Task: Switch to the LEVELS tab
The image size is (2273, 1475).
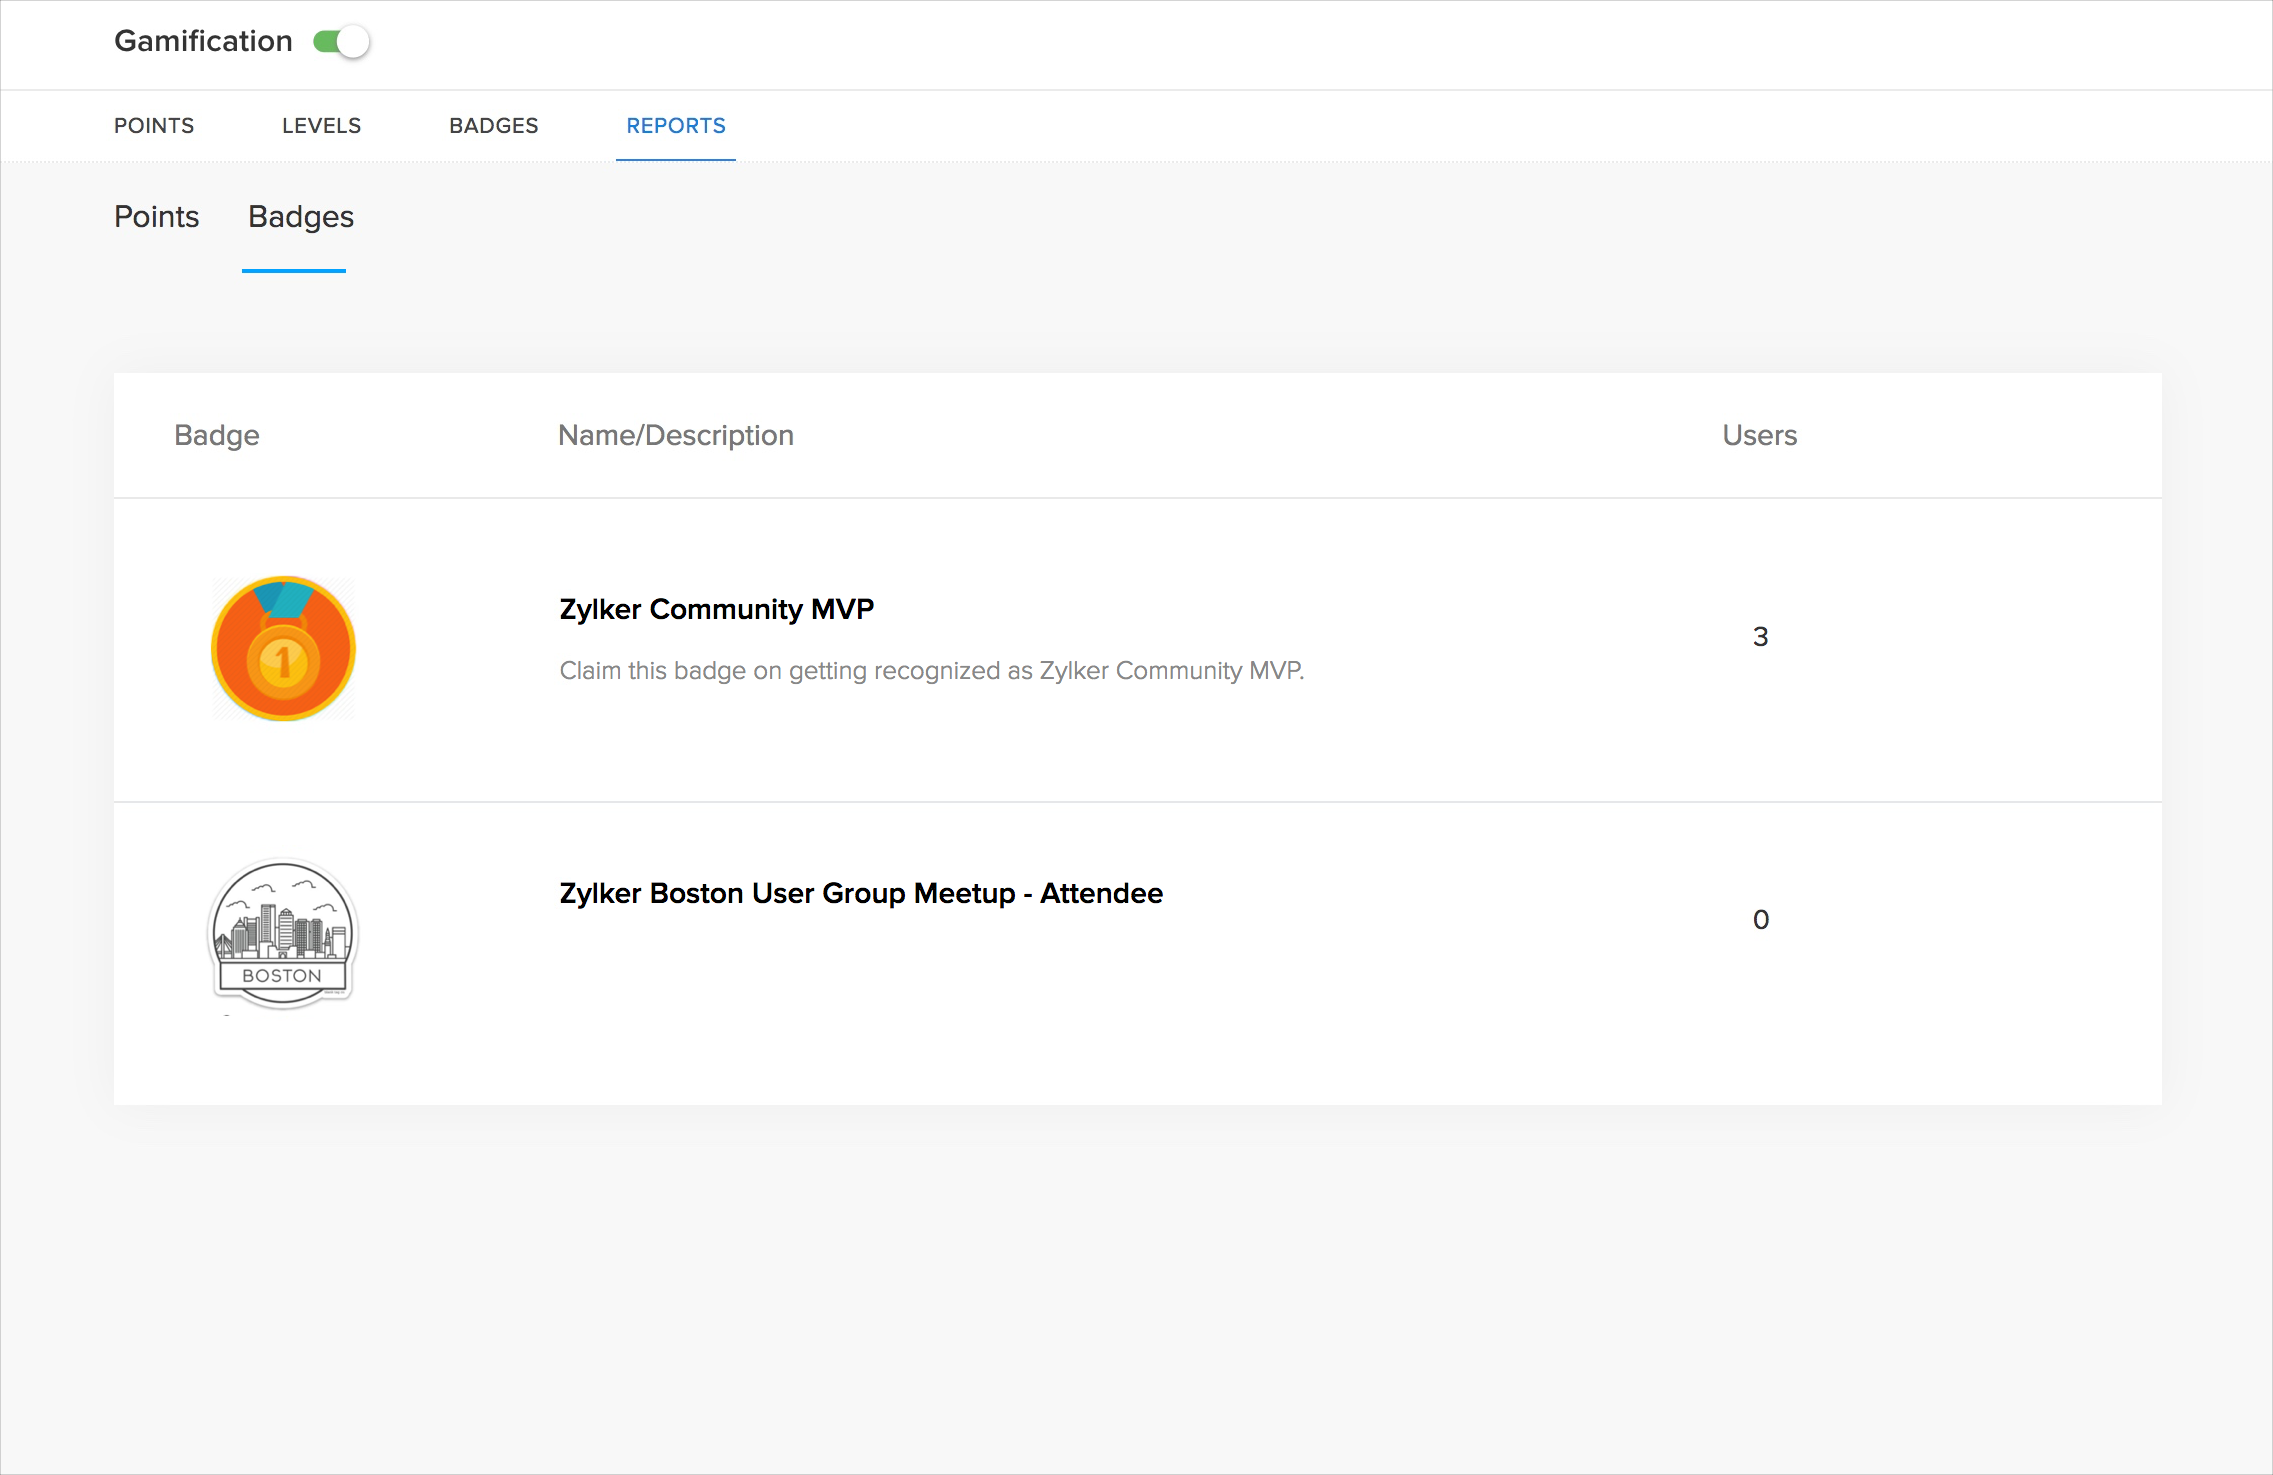Action: pos(321,126)
